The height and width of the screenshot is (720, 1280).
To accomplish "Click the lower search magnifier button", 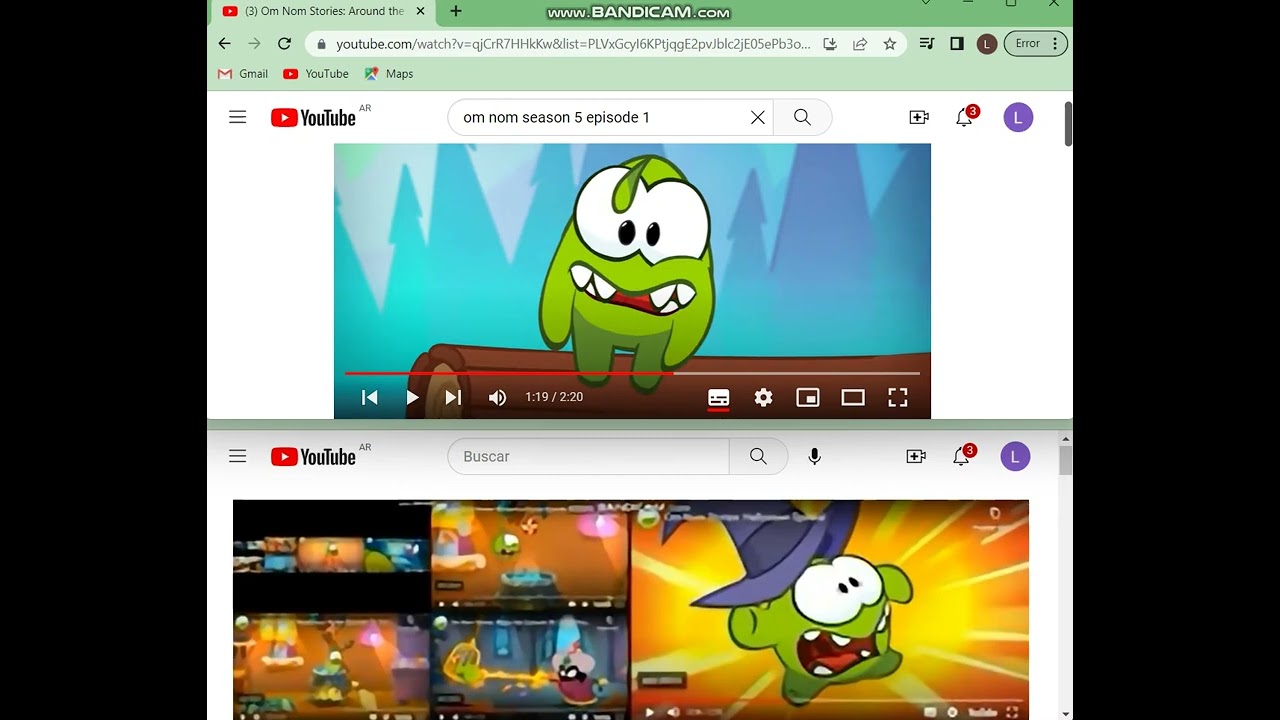I will click(x=759, y=456).
